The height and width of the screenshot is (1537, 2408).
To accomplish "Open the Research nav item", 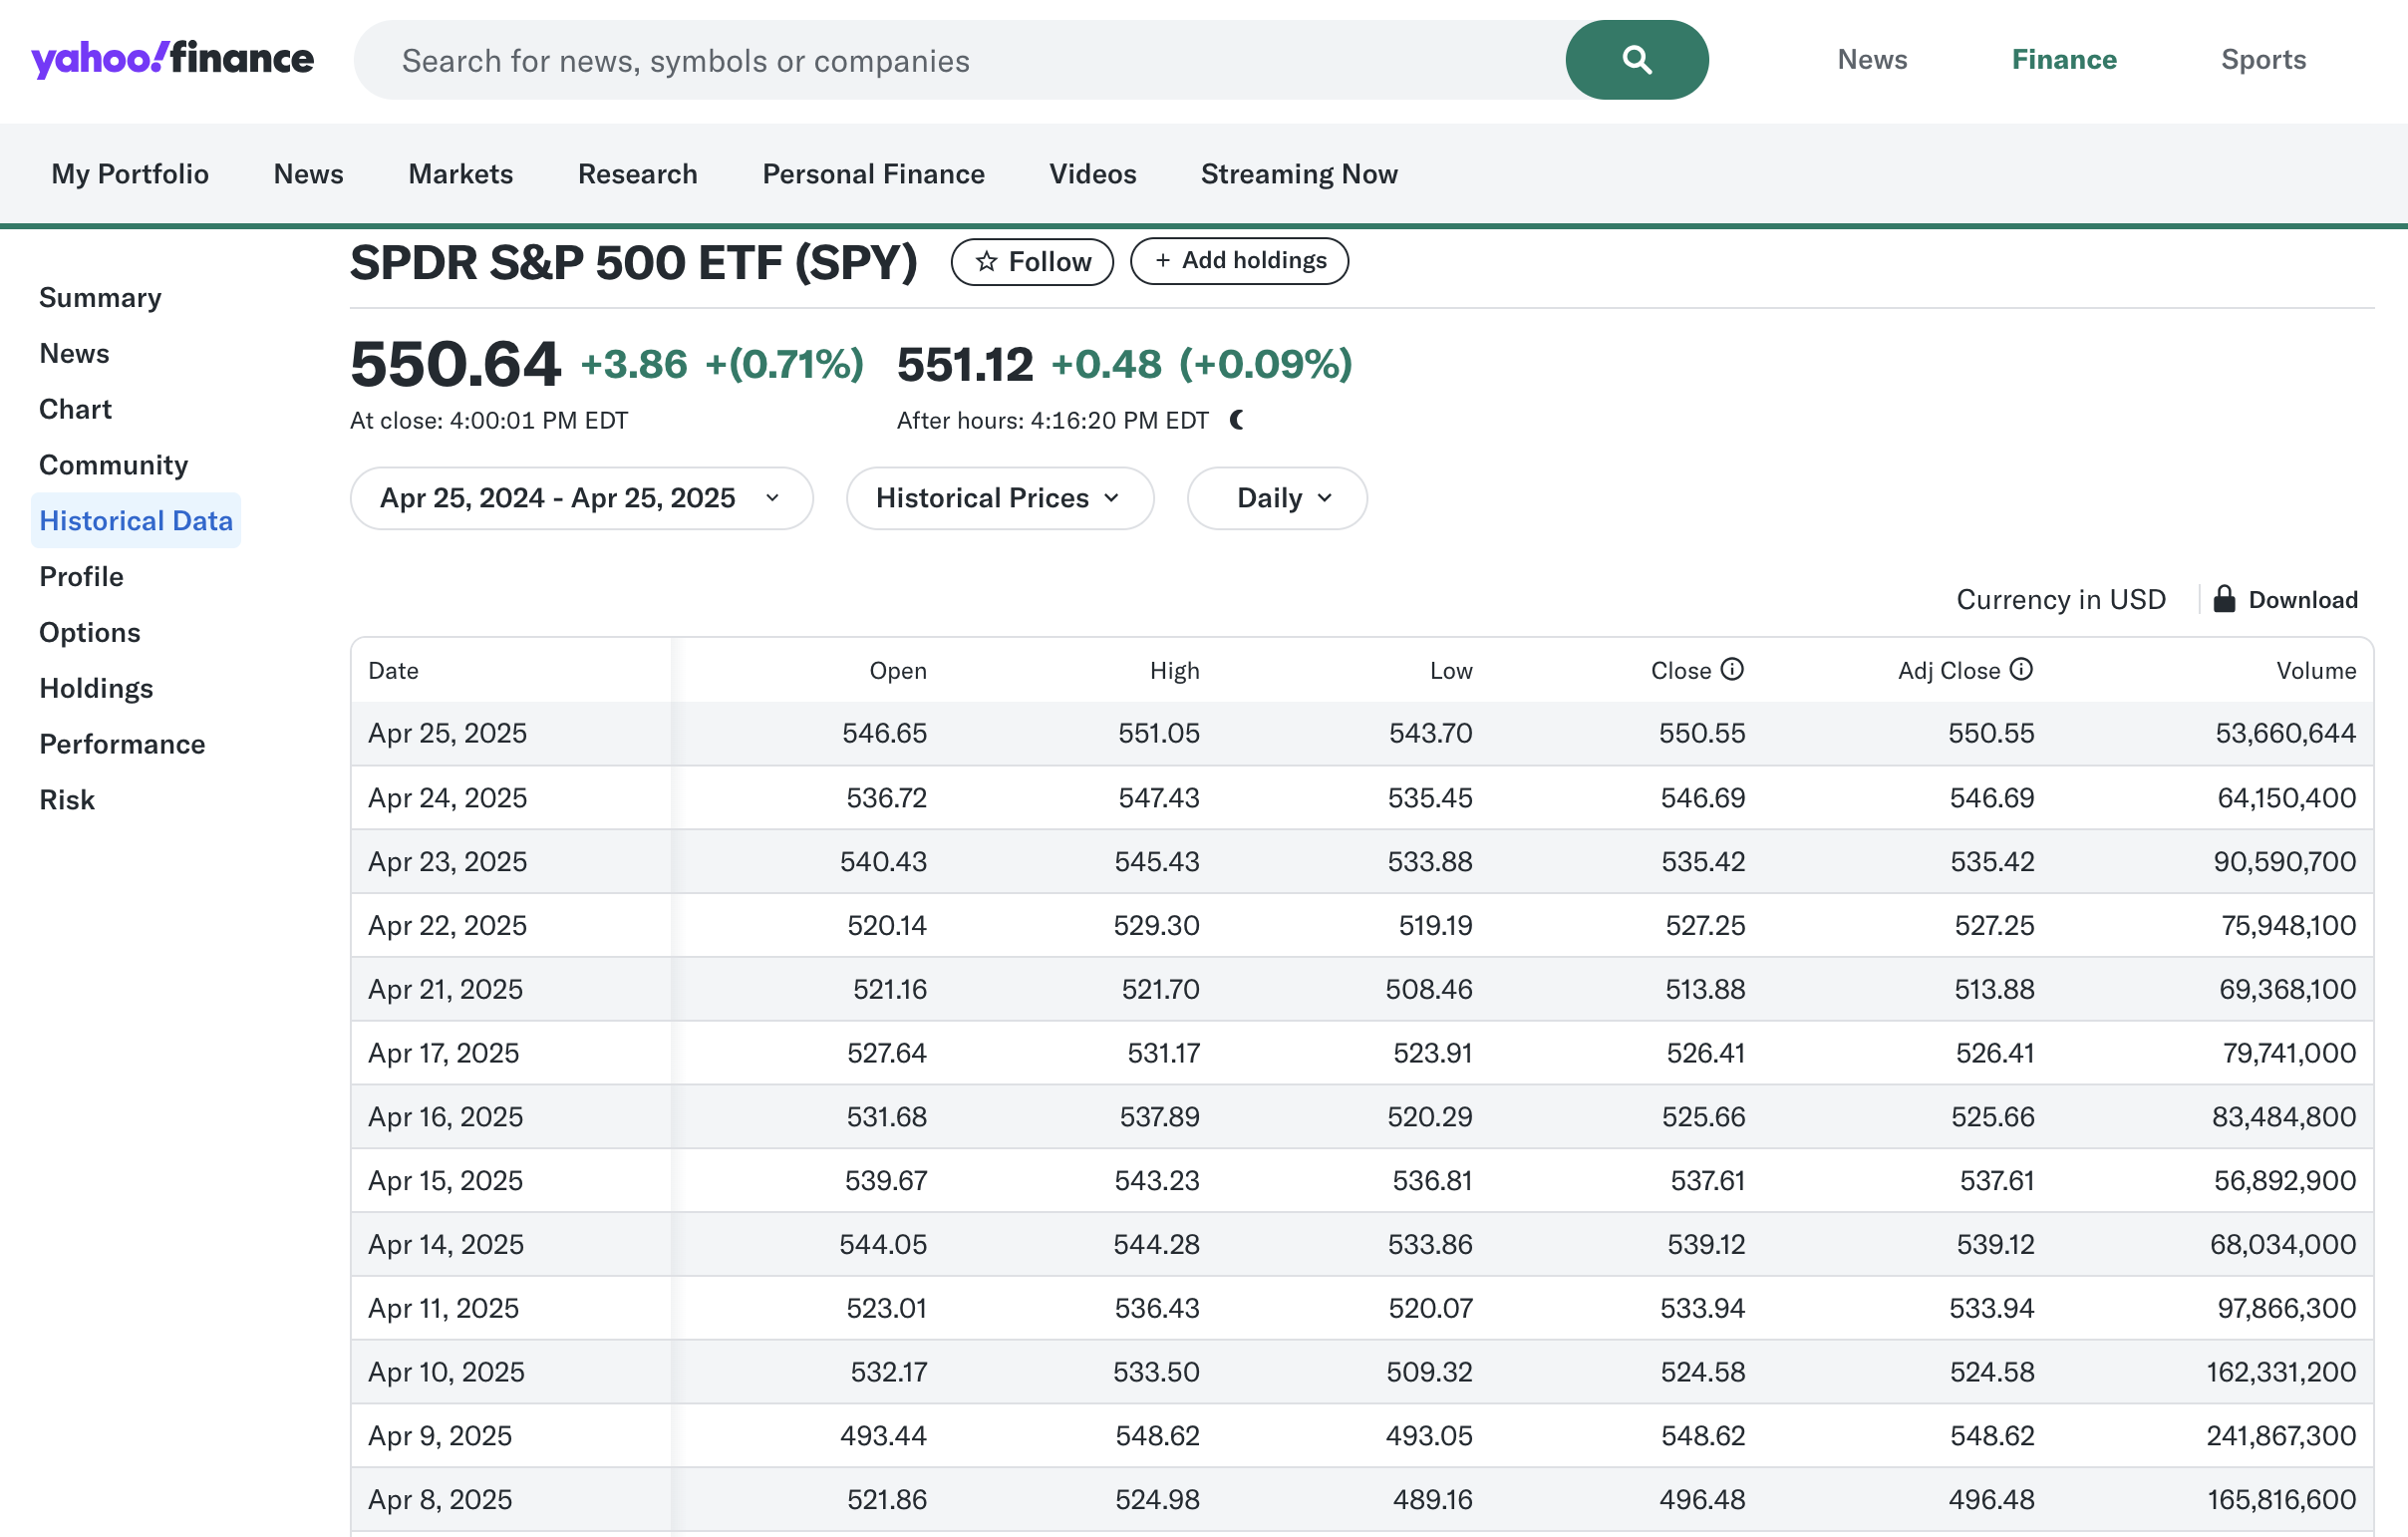I will pyautogui.click(x=637, y=174).
